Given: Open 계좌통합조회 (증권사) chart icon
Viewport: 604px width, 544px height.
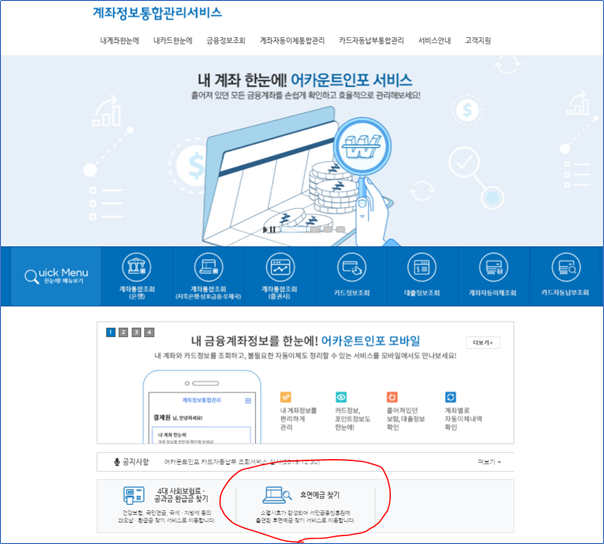Looking at the screenshot, I should click(x=280, y=267).
